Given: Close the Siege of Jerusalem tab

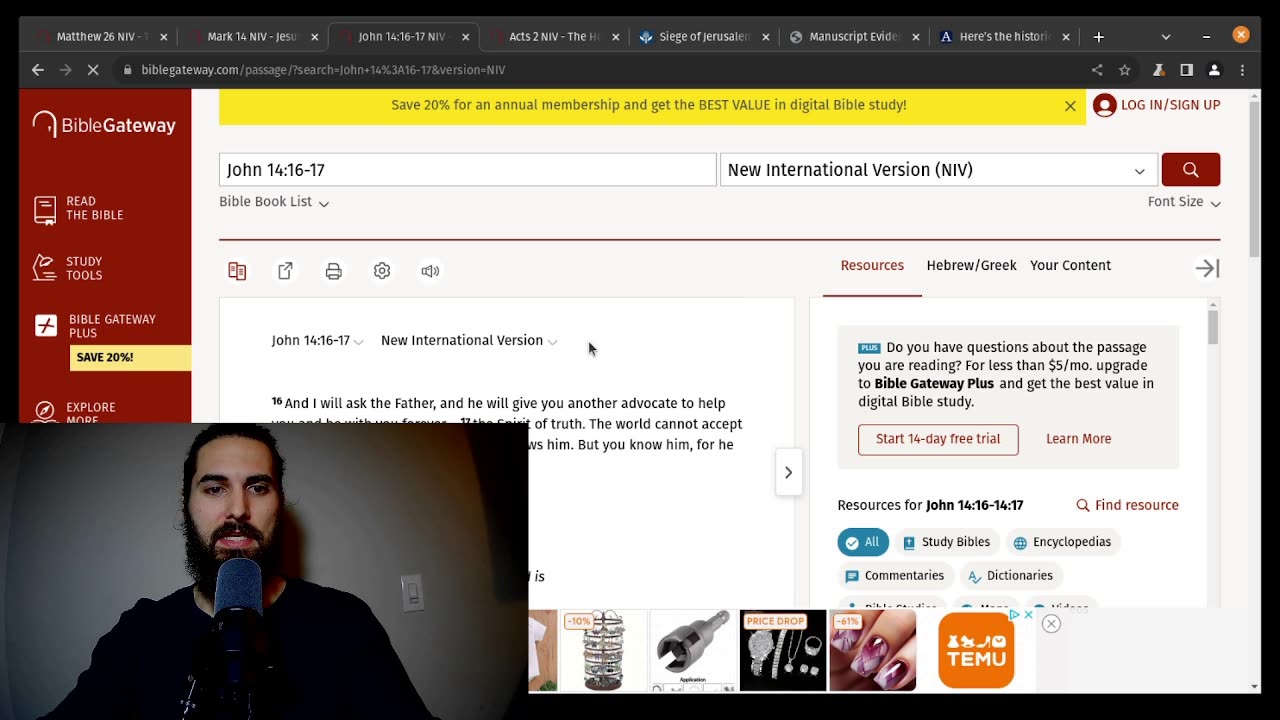Looking at the screenshot, I should point(766,37).
